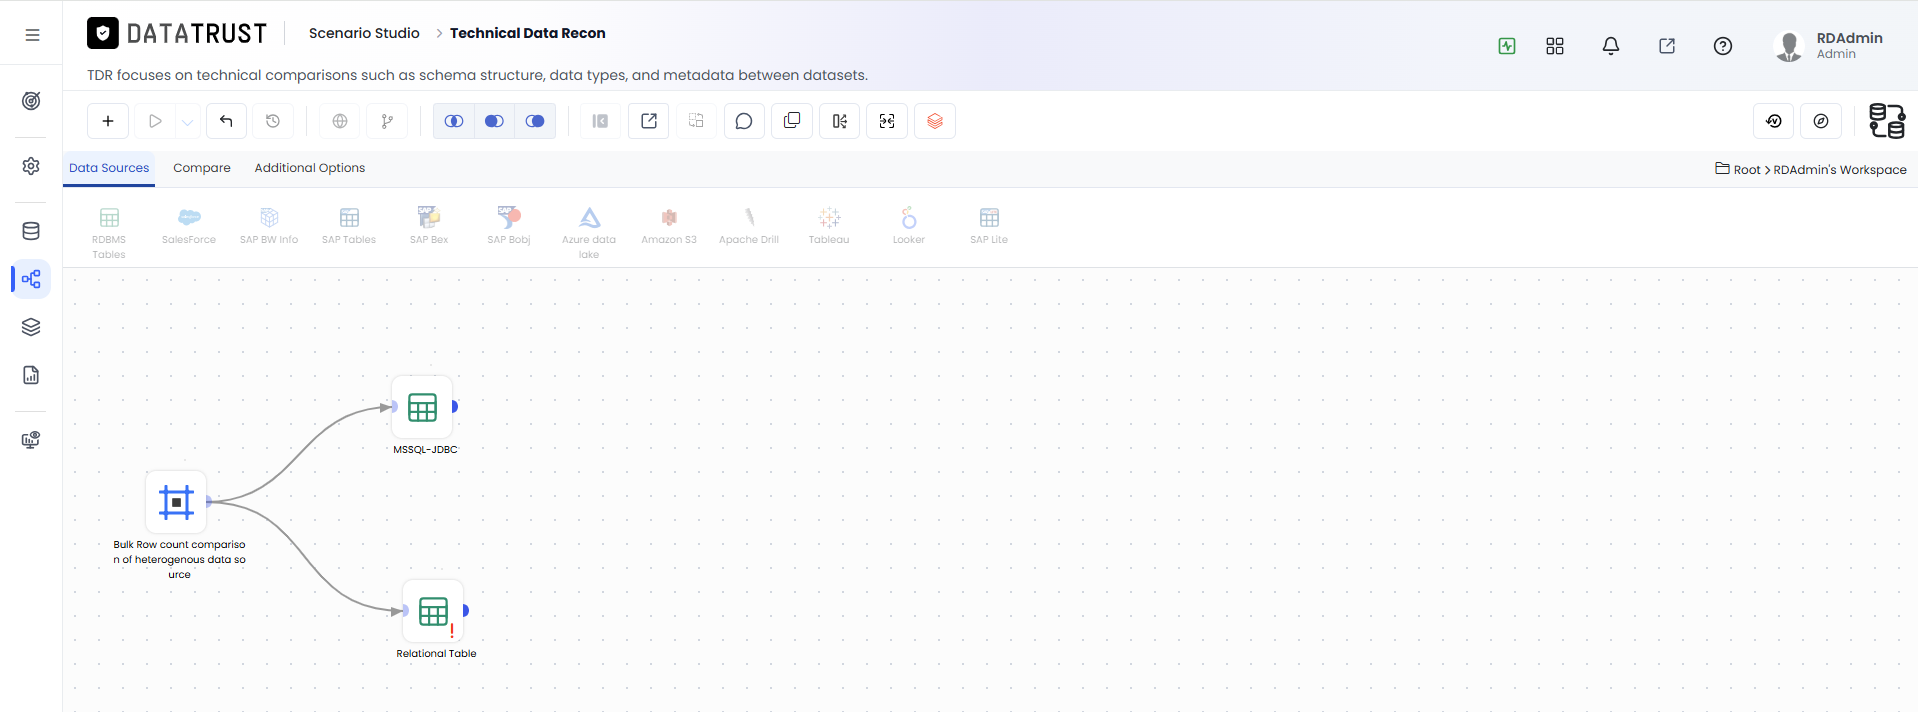Click the Scenario Studio breadcrumb link
This screenshot has width=1918, height=712.
point(364,33)
